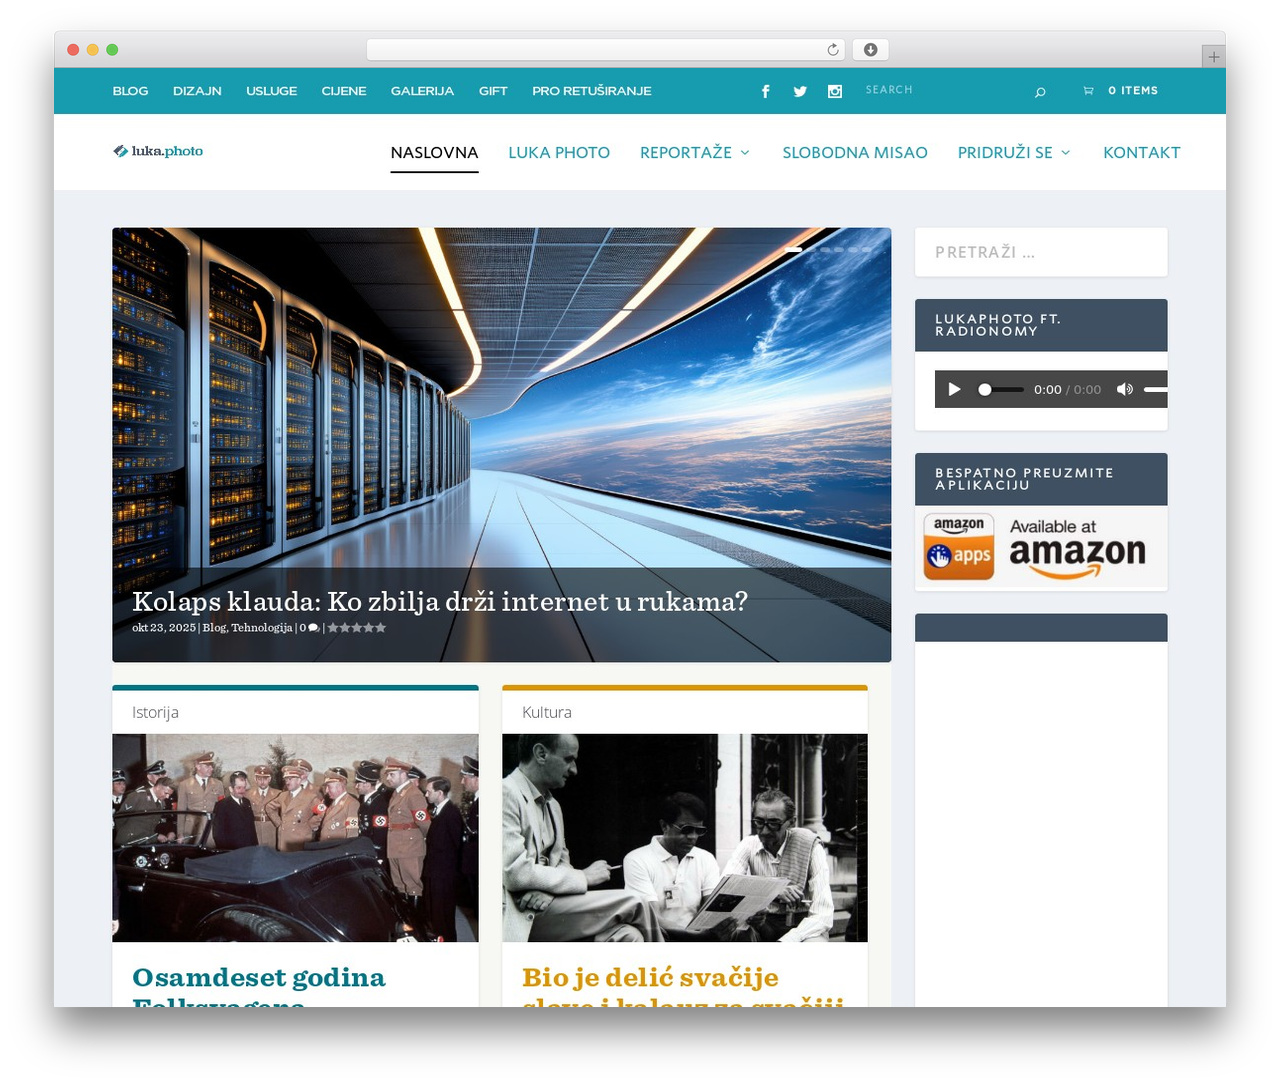Screen dimensions: 1280x1084
Task: Visit the Usluge top bar link
Action: [272, 91]
